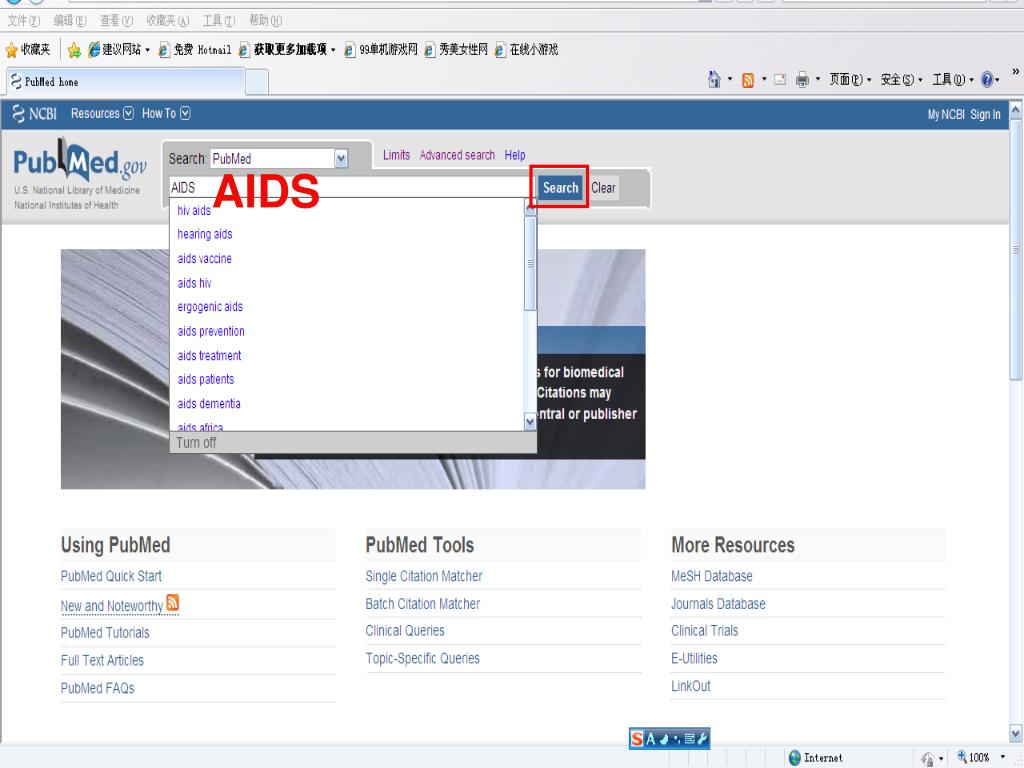Screen dimensions: 1024x768
Task: Click the wrench icon on the IME bar
Action: click(703, 739)
